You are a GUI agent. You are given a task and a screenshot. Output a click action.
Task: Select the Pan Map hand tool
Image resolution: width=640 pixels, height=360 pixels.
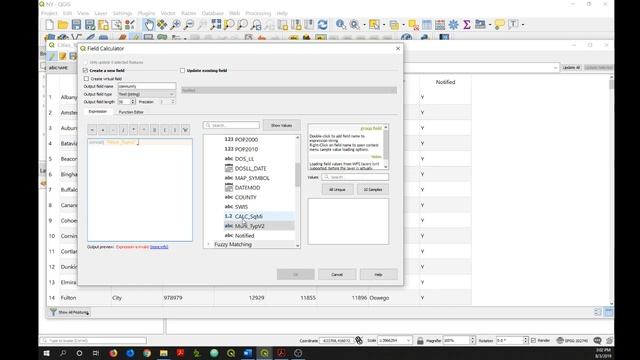149,24
